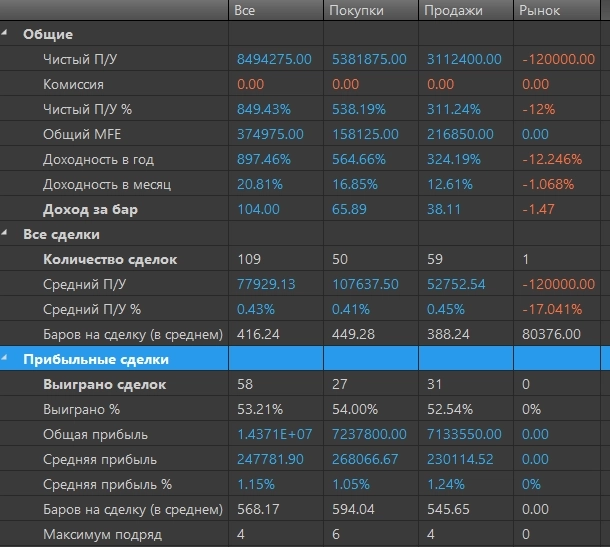This screenshot has height=547, width=610.
Task: Select the Комиссия row label
Action: click(x=73, y=85)
